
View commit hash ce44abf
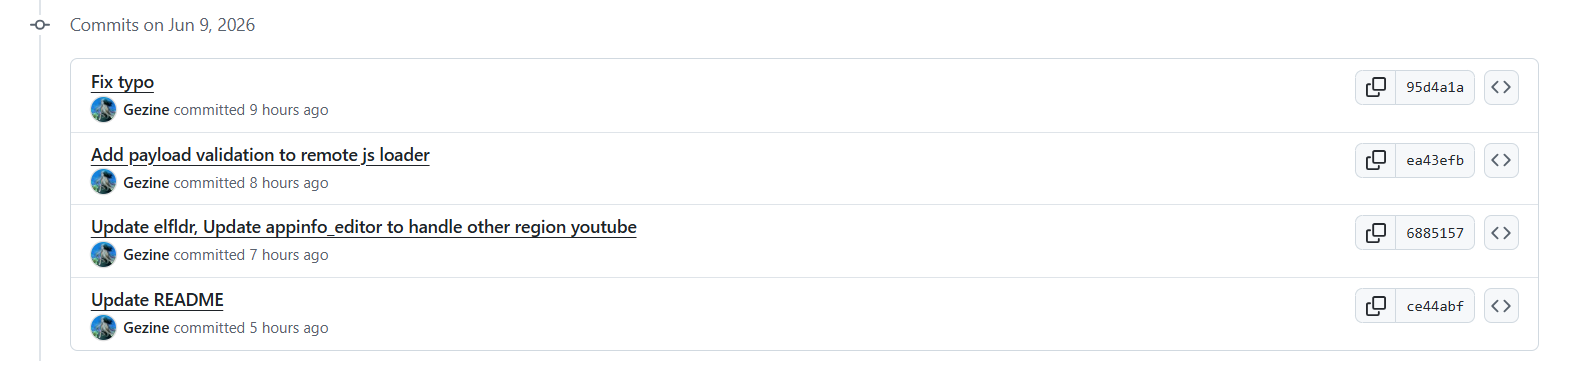pyautogui.click(x=1435, y=306)
